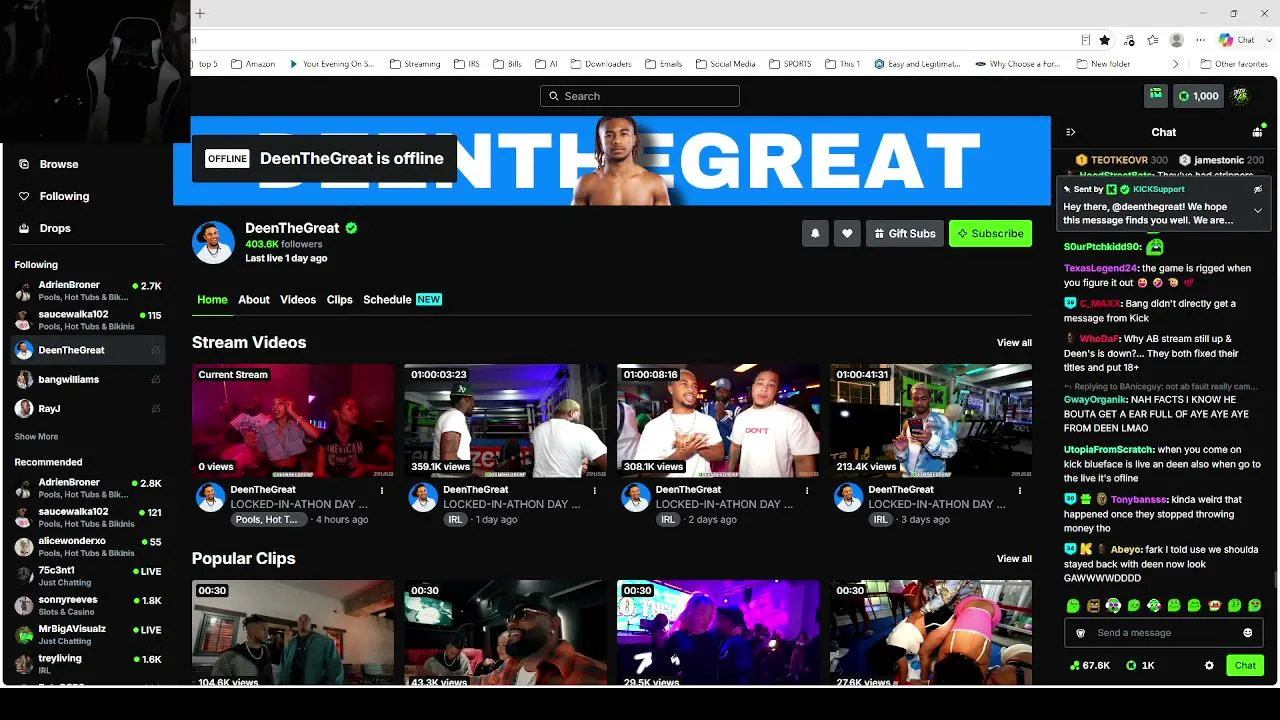The image size is (1280, 720).
Task: Switch to the Clips tab
Action: [x=340, y=300]
